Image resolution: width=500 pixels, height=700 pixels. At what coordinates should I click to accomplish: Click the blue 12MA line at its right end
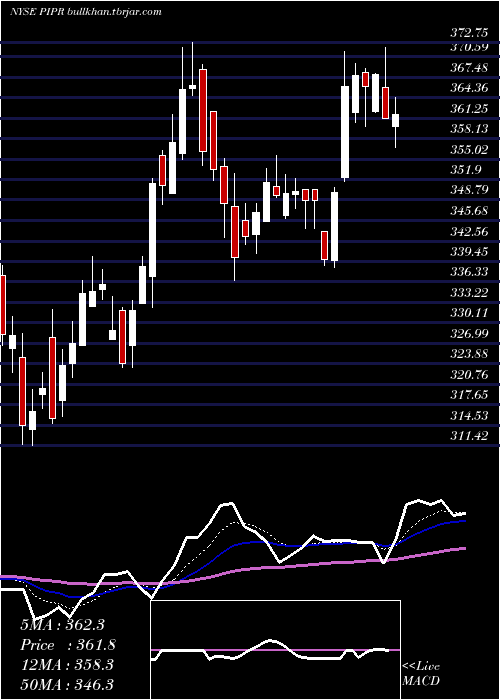pos(463,521)
